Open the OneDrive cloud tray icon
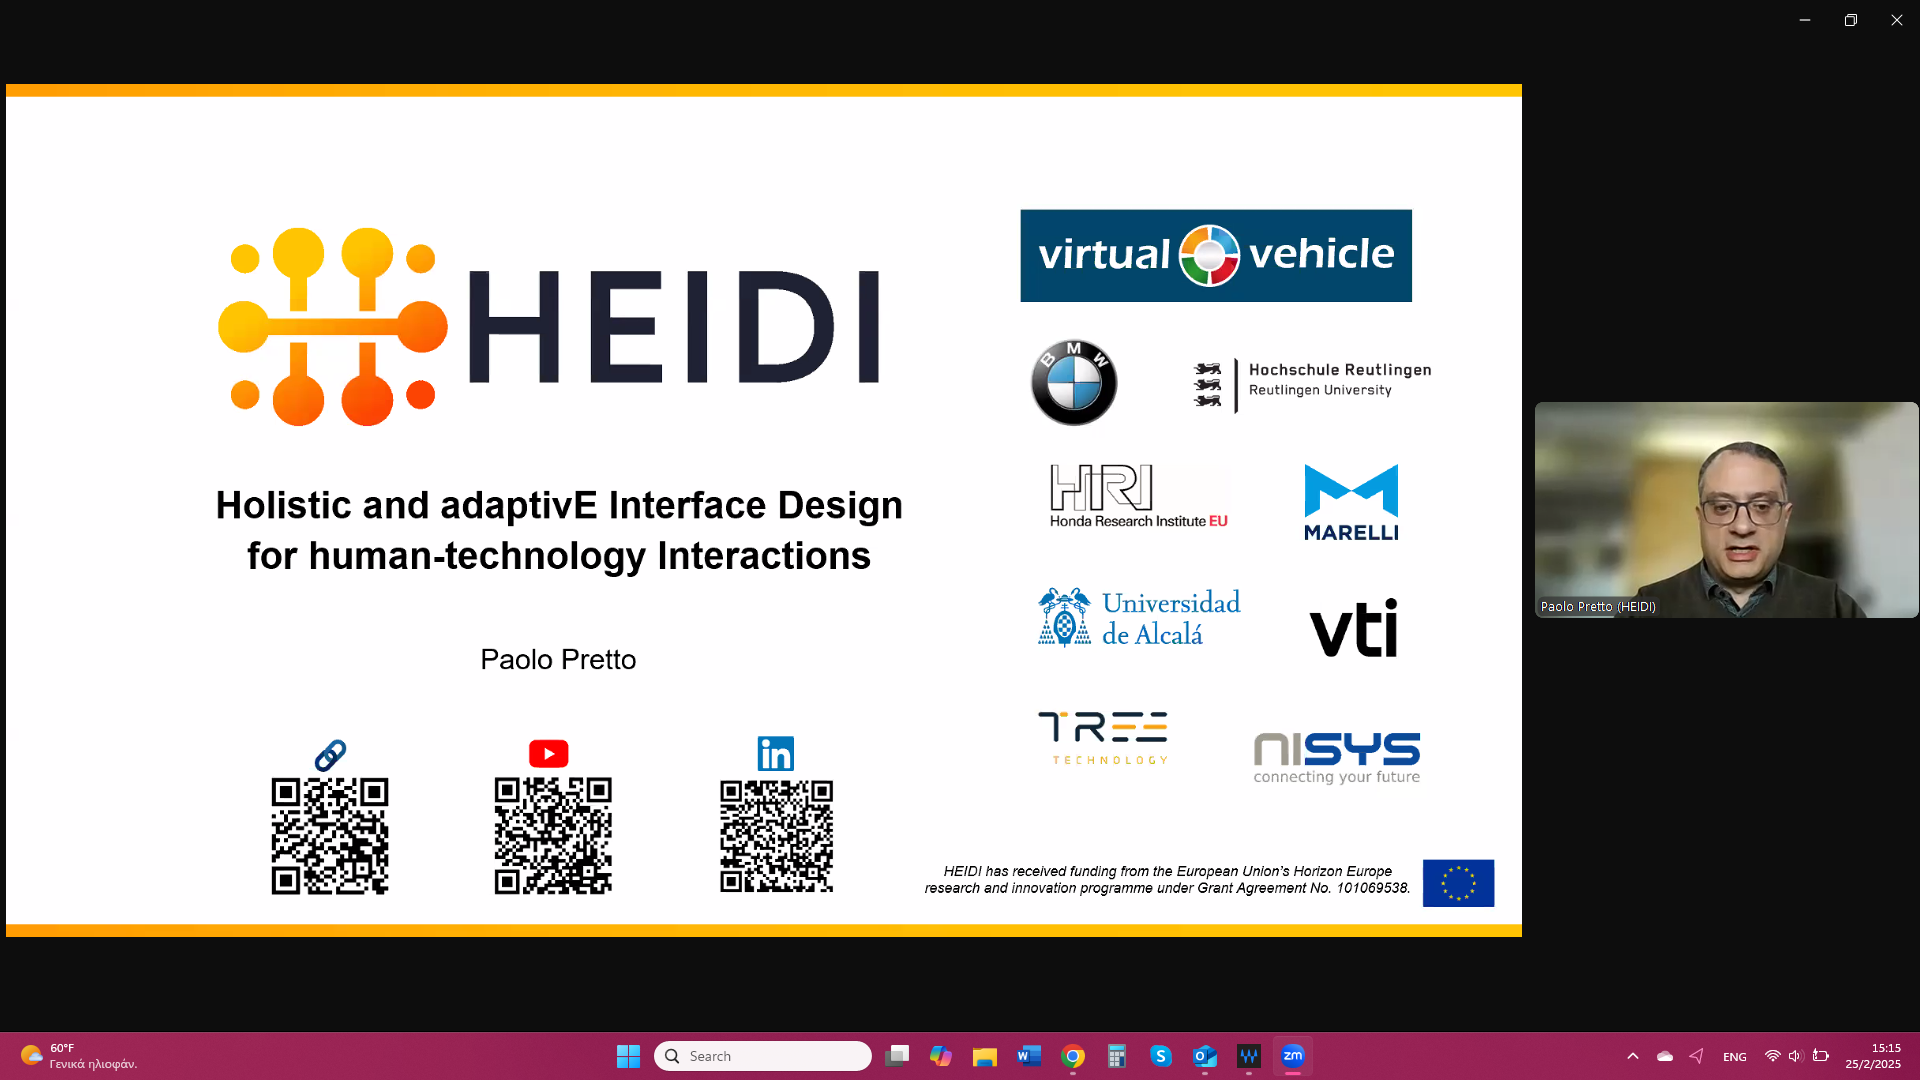 pos(1665,1056)
